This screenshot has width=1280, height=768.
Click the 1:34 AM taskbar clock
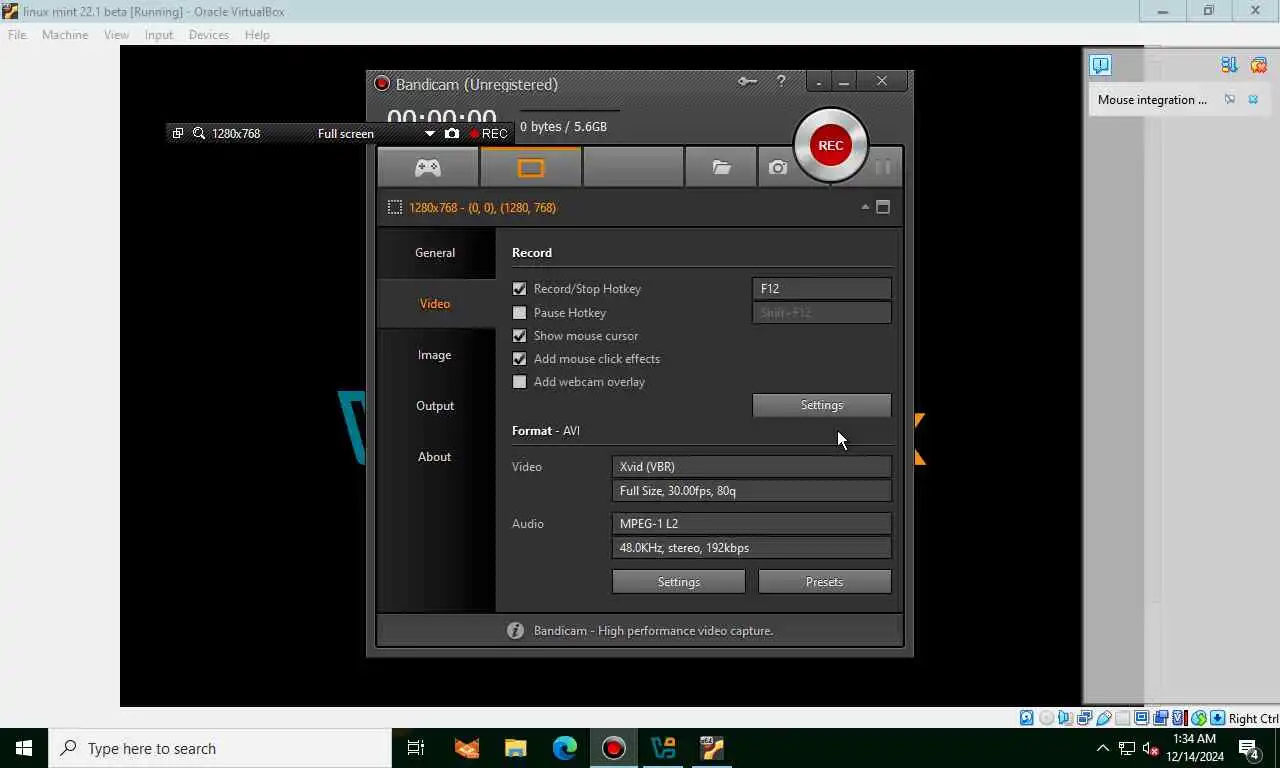1195,748
